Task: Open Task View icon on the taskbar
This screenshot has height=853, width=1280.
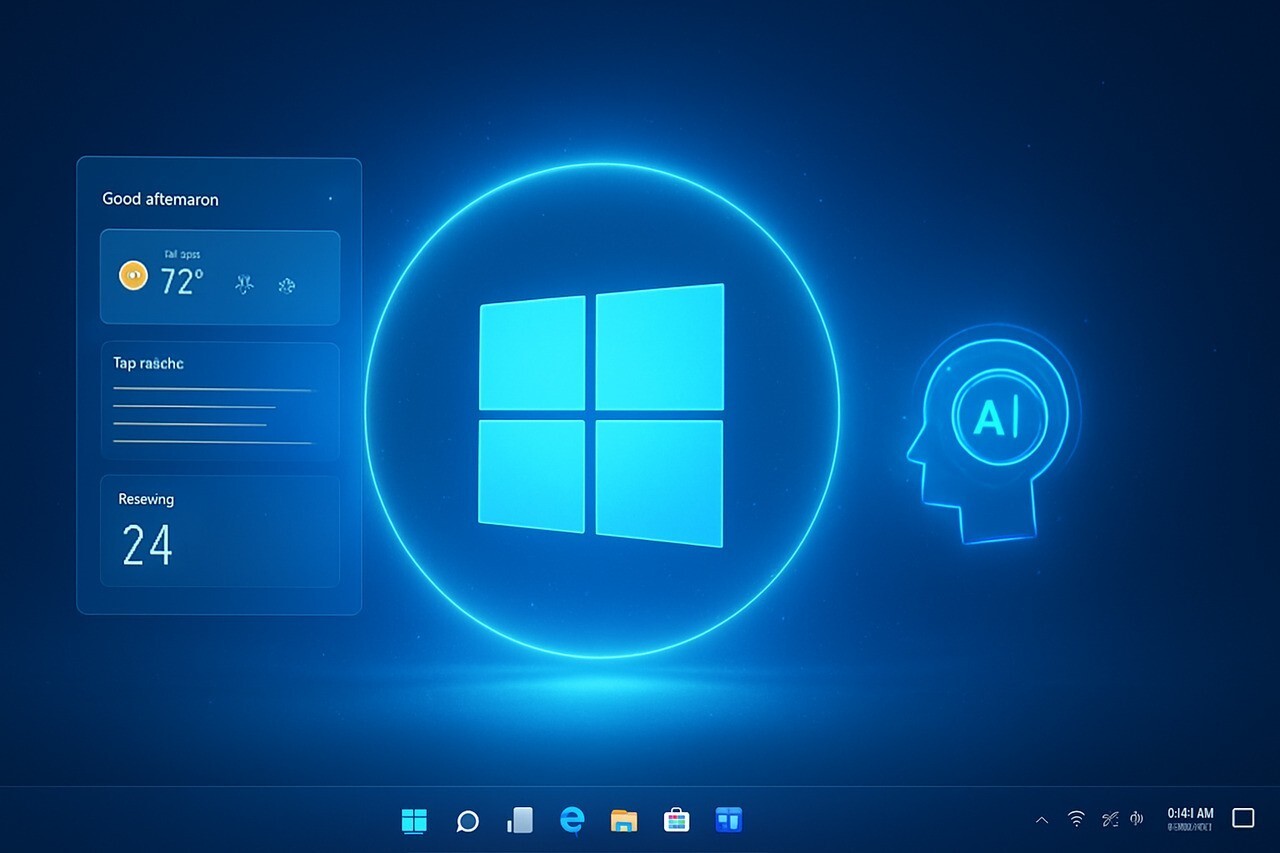Action: pos(520,820)
